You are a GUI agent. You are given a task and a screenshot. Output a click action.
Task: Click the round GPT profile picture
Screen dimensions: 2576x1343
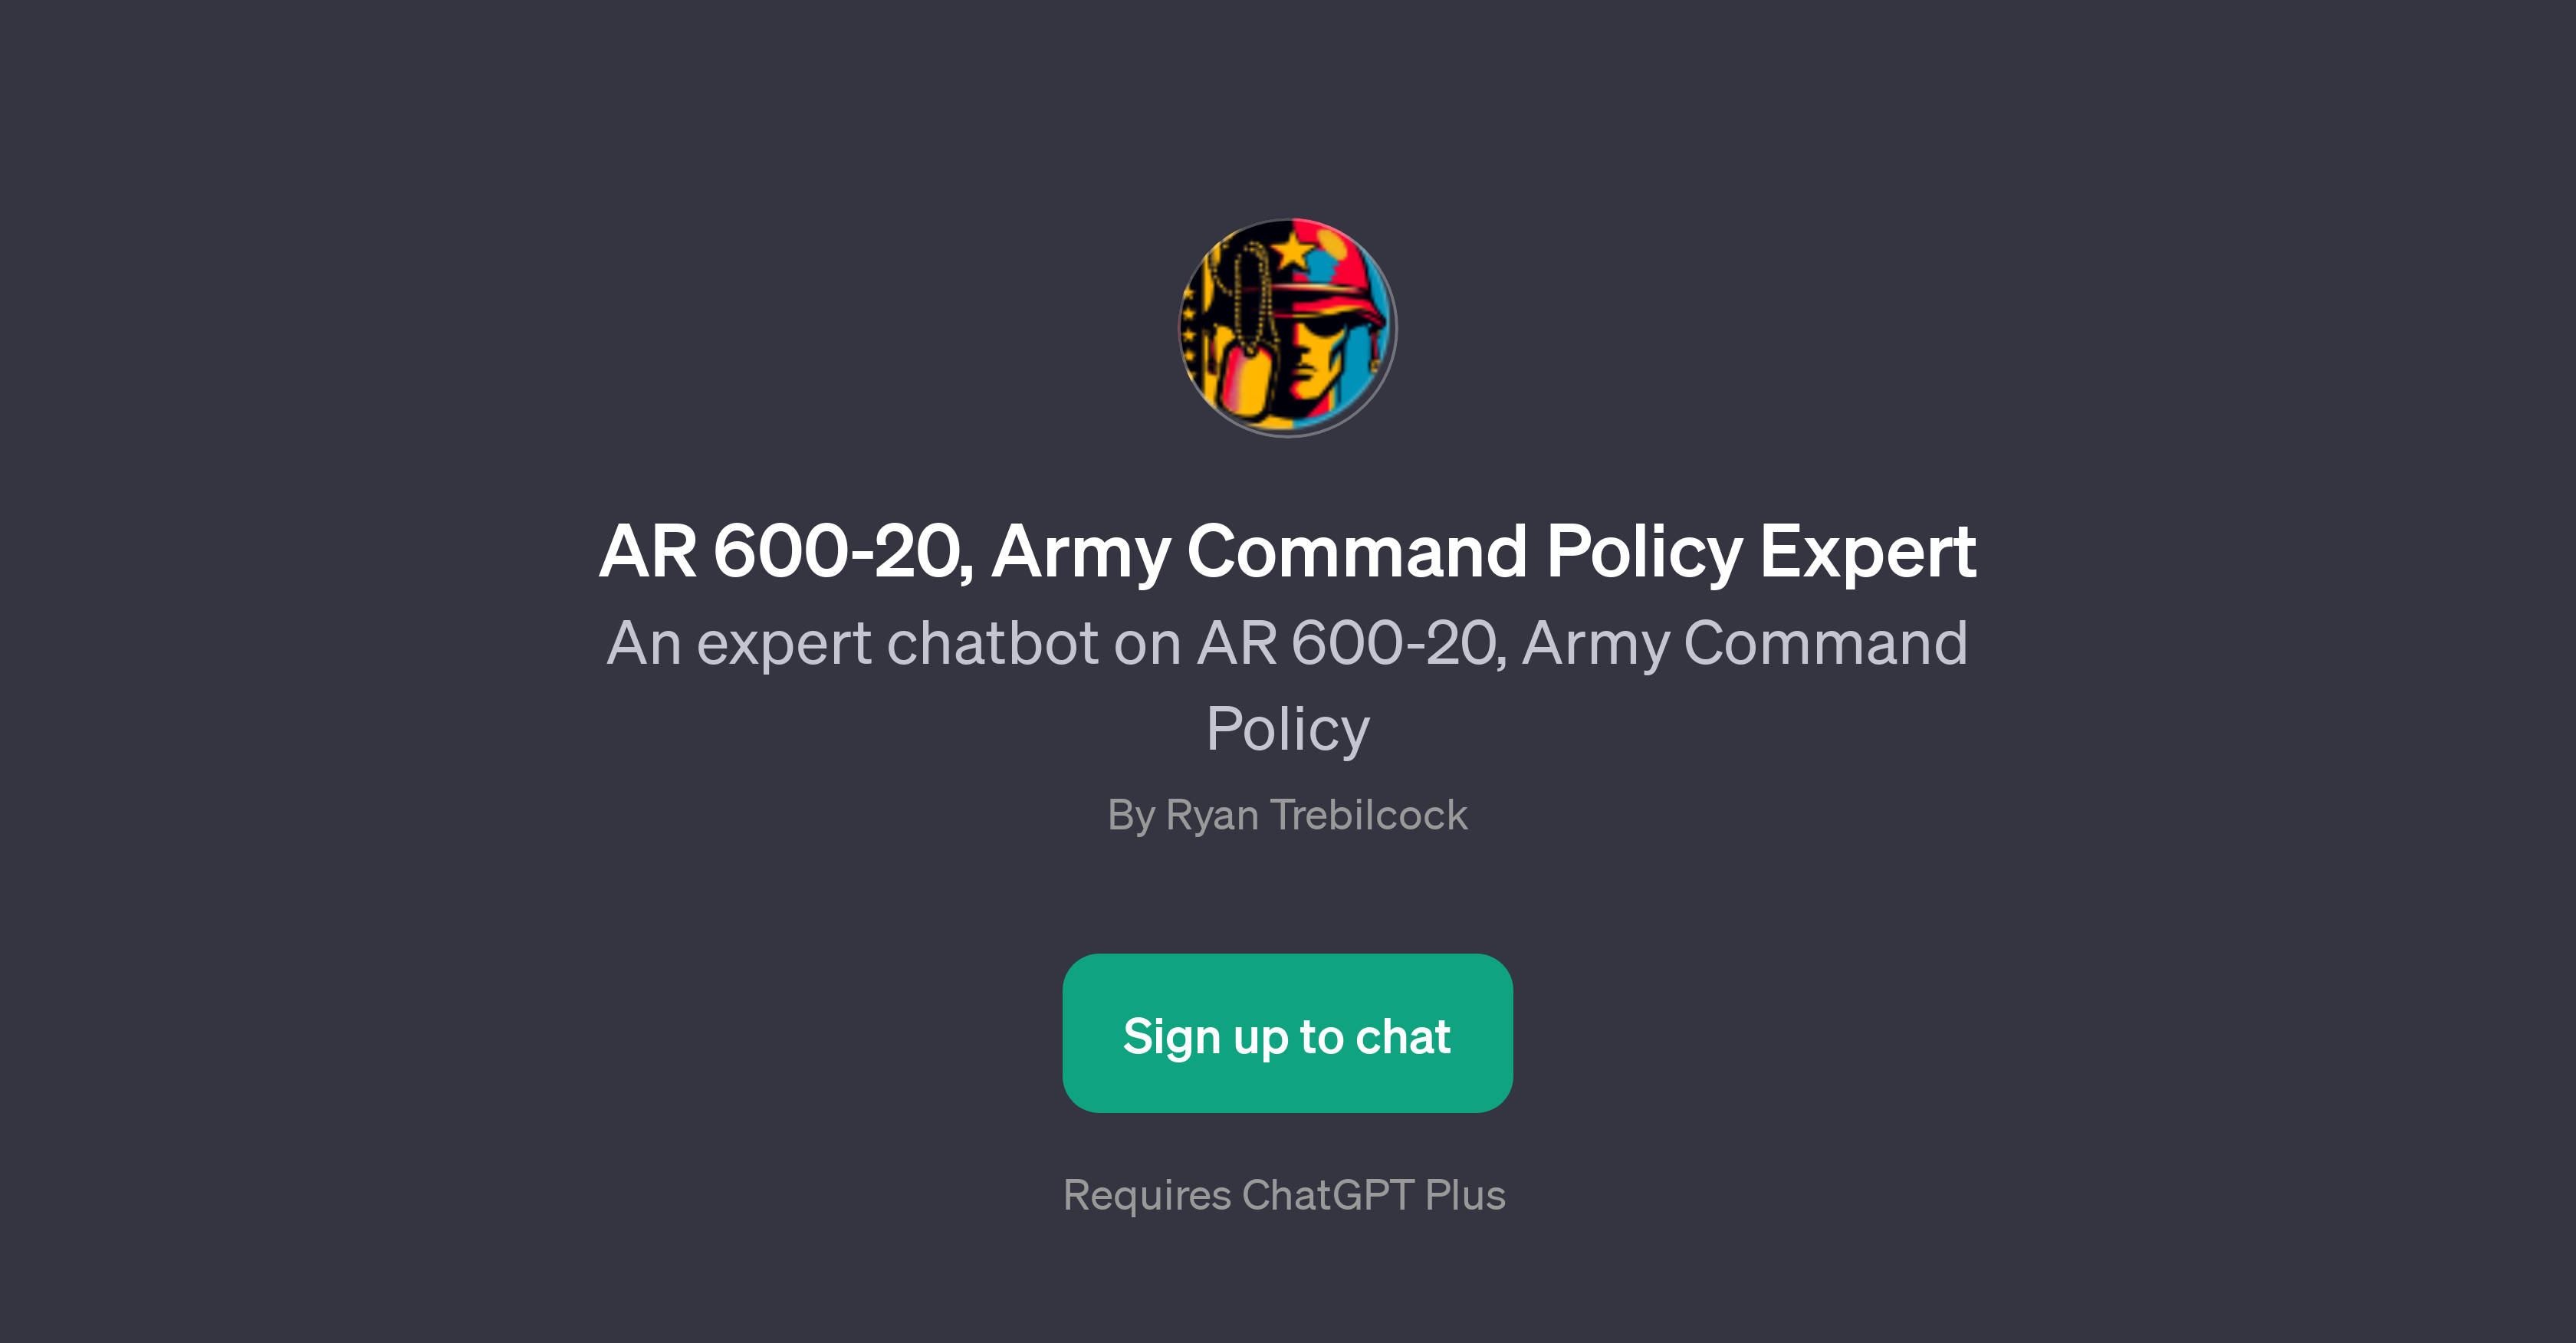(1288, 330)
